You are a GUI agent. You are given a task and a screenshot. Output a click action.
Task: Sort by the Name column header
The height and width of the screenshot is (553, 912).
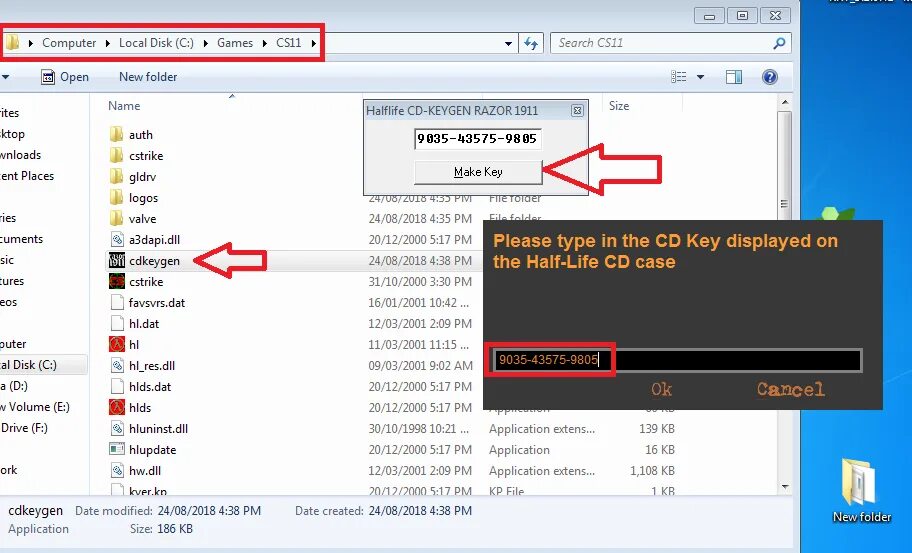[x=124, y=106]
